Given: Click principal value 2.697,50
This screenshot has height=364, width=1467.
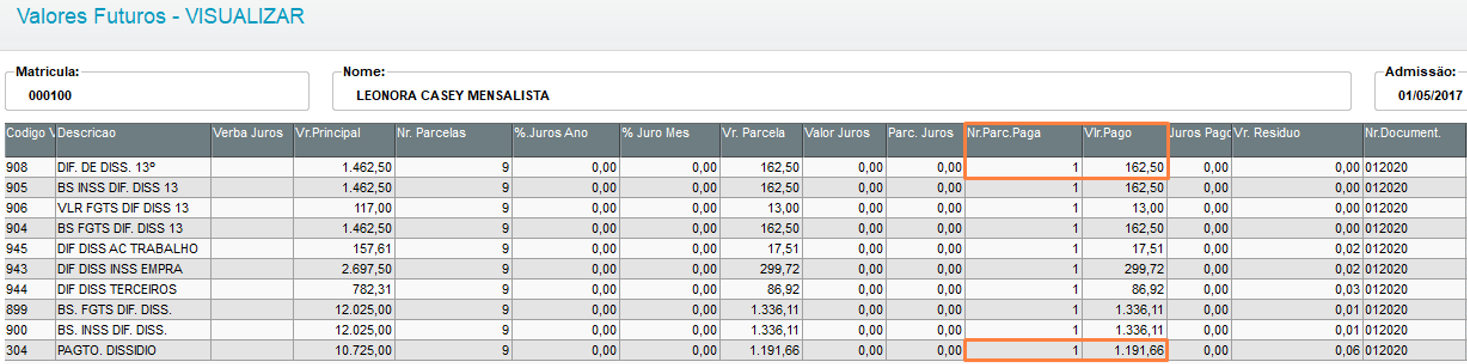Looking at the screenshot, I should pos(344,269).
